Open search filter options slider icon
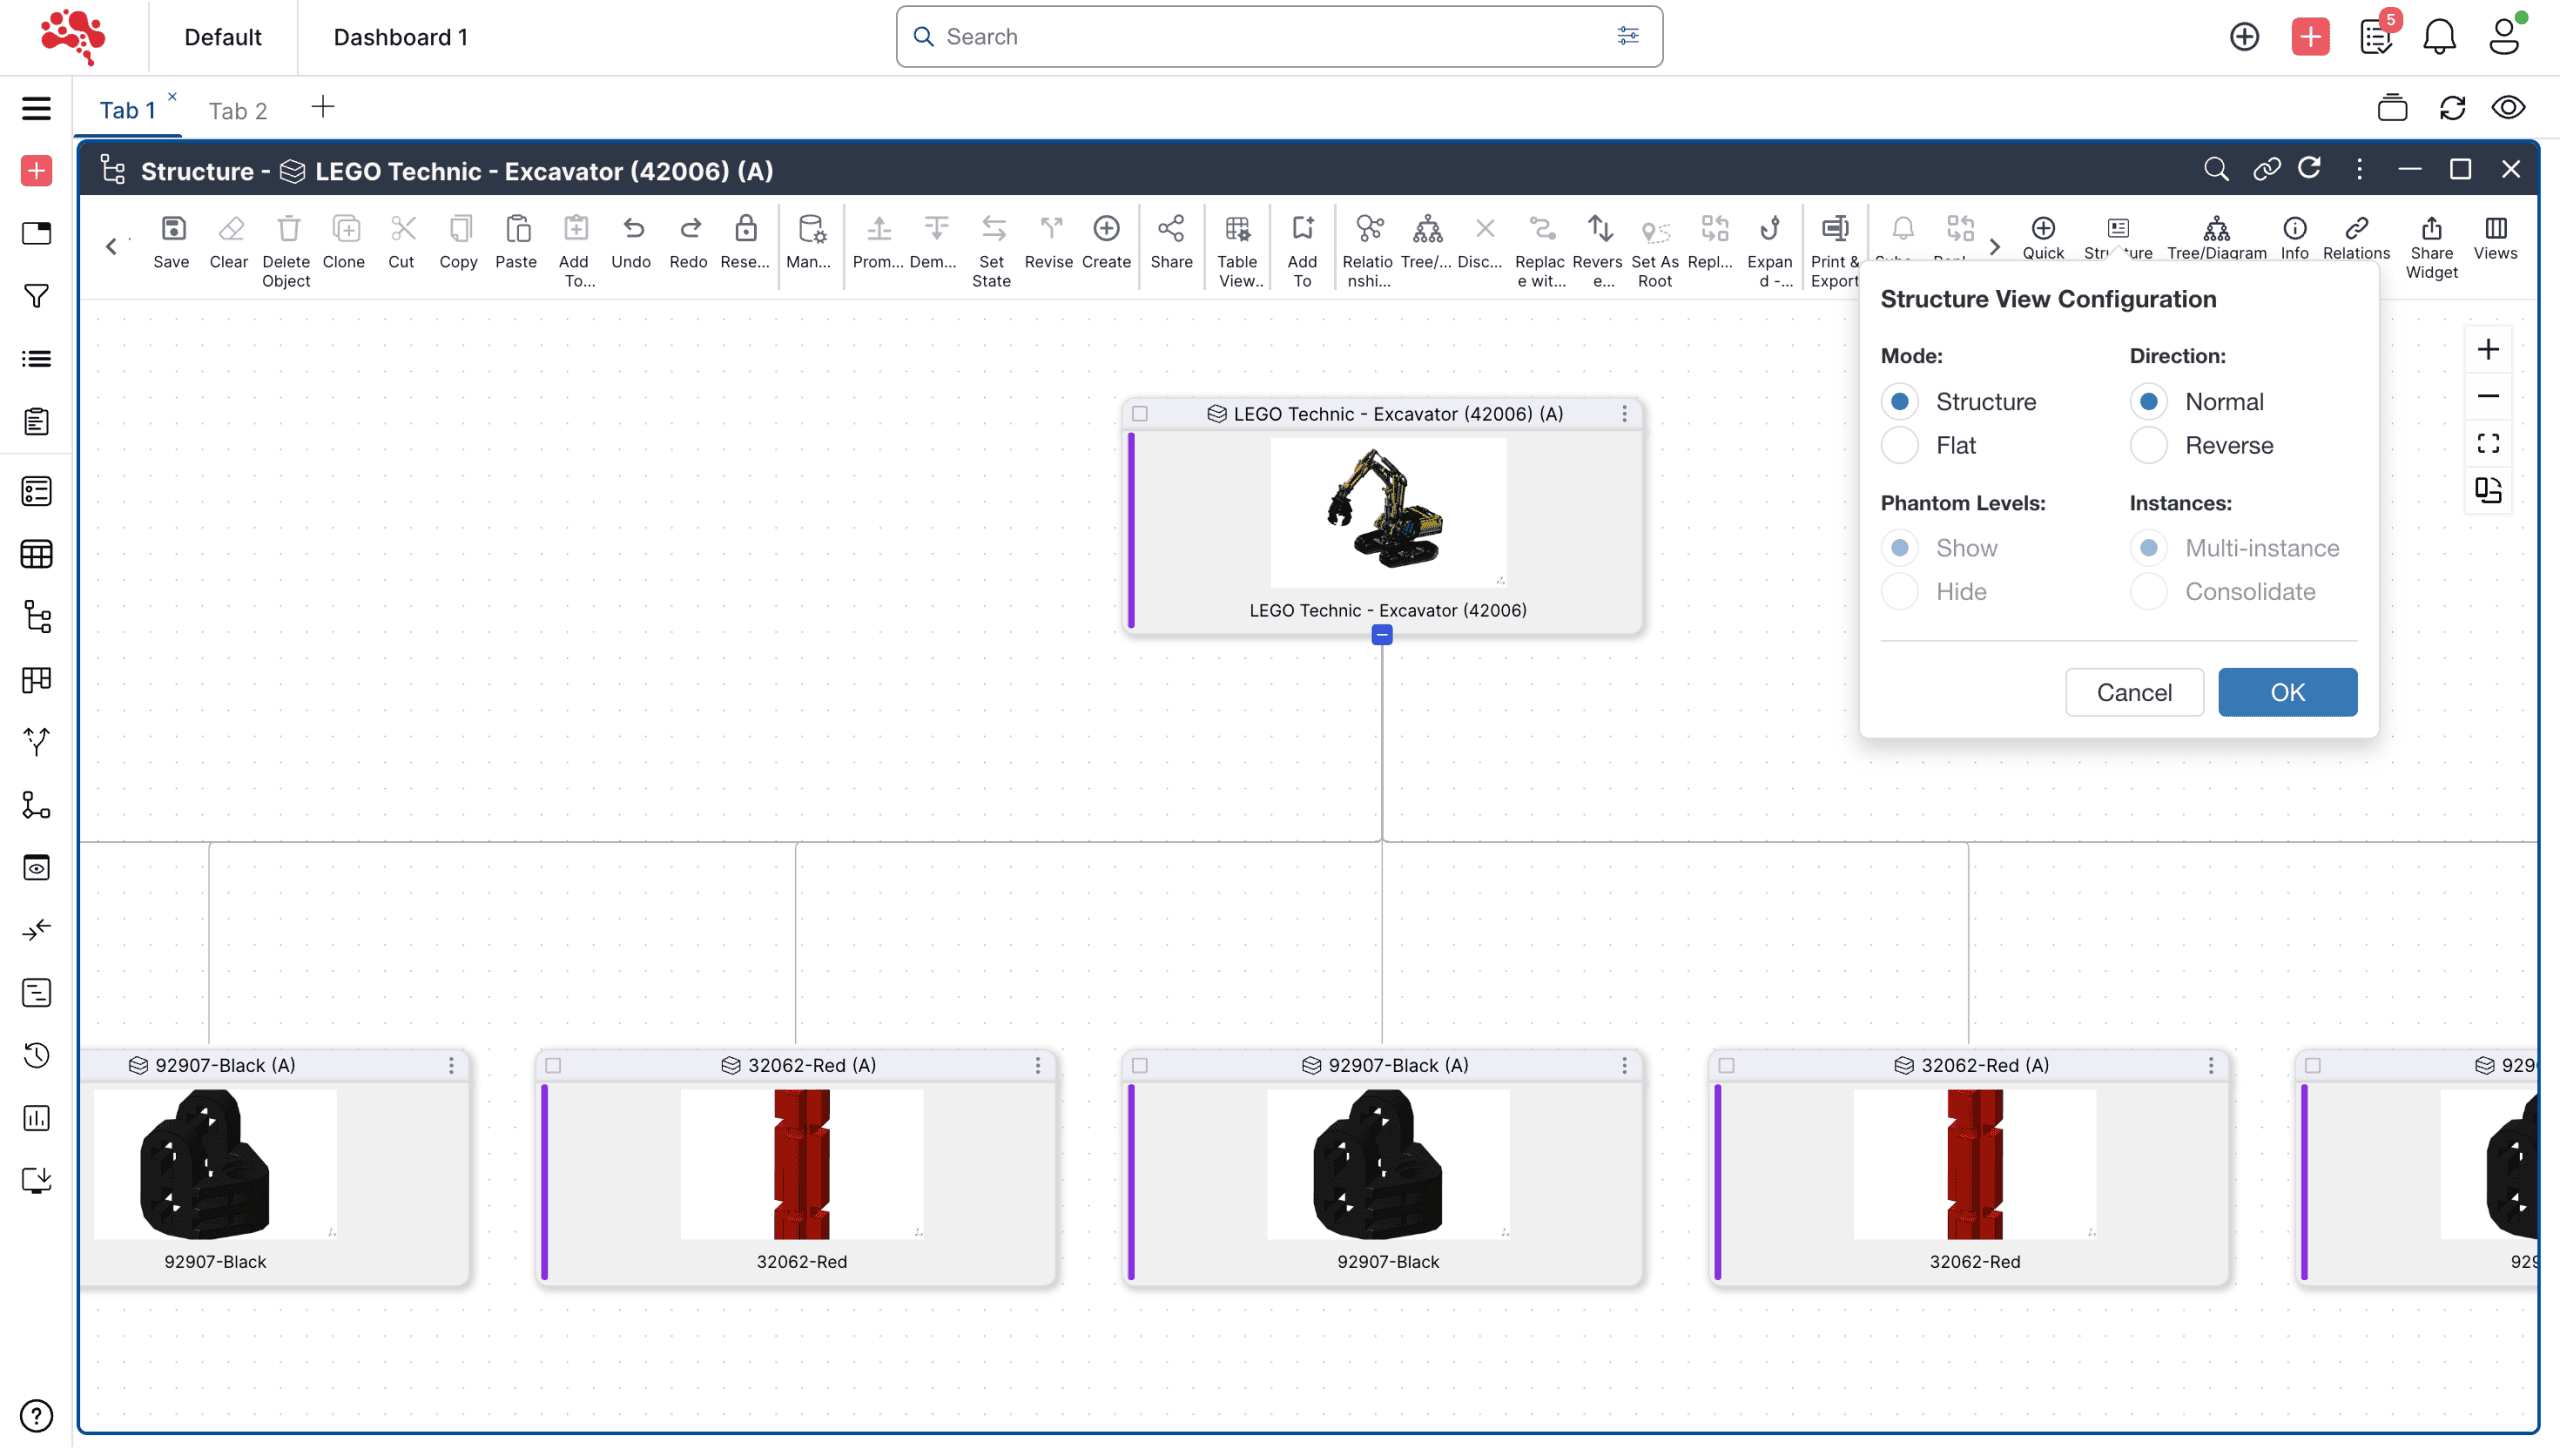The height and width of the screenshot is (1449, 2560). pos(1629,36)
